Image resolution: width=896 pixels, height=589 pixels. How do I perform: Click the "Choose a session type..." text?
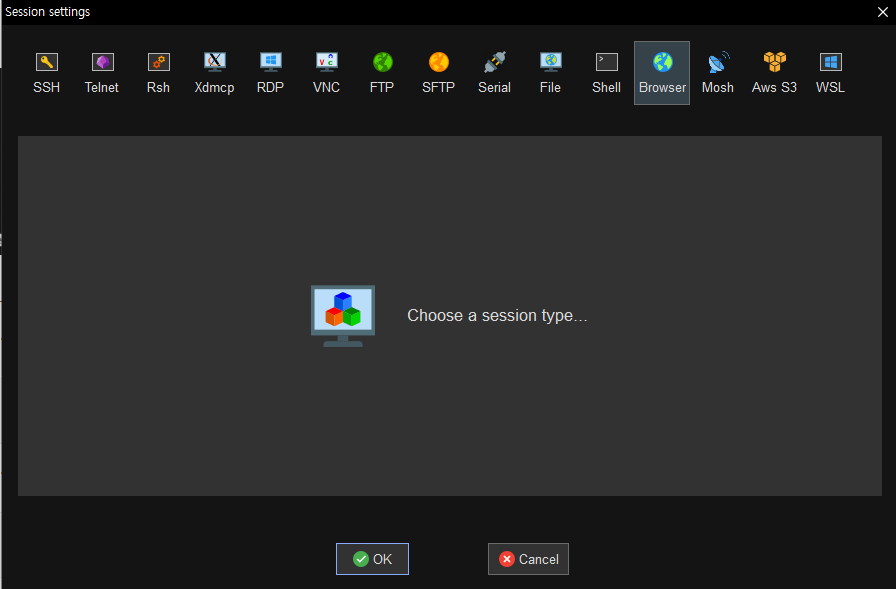497,315
